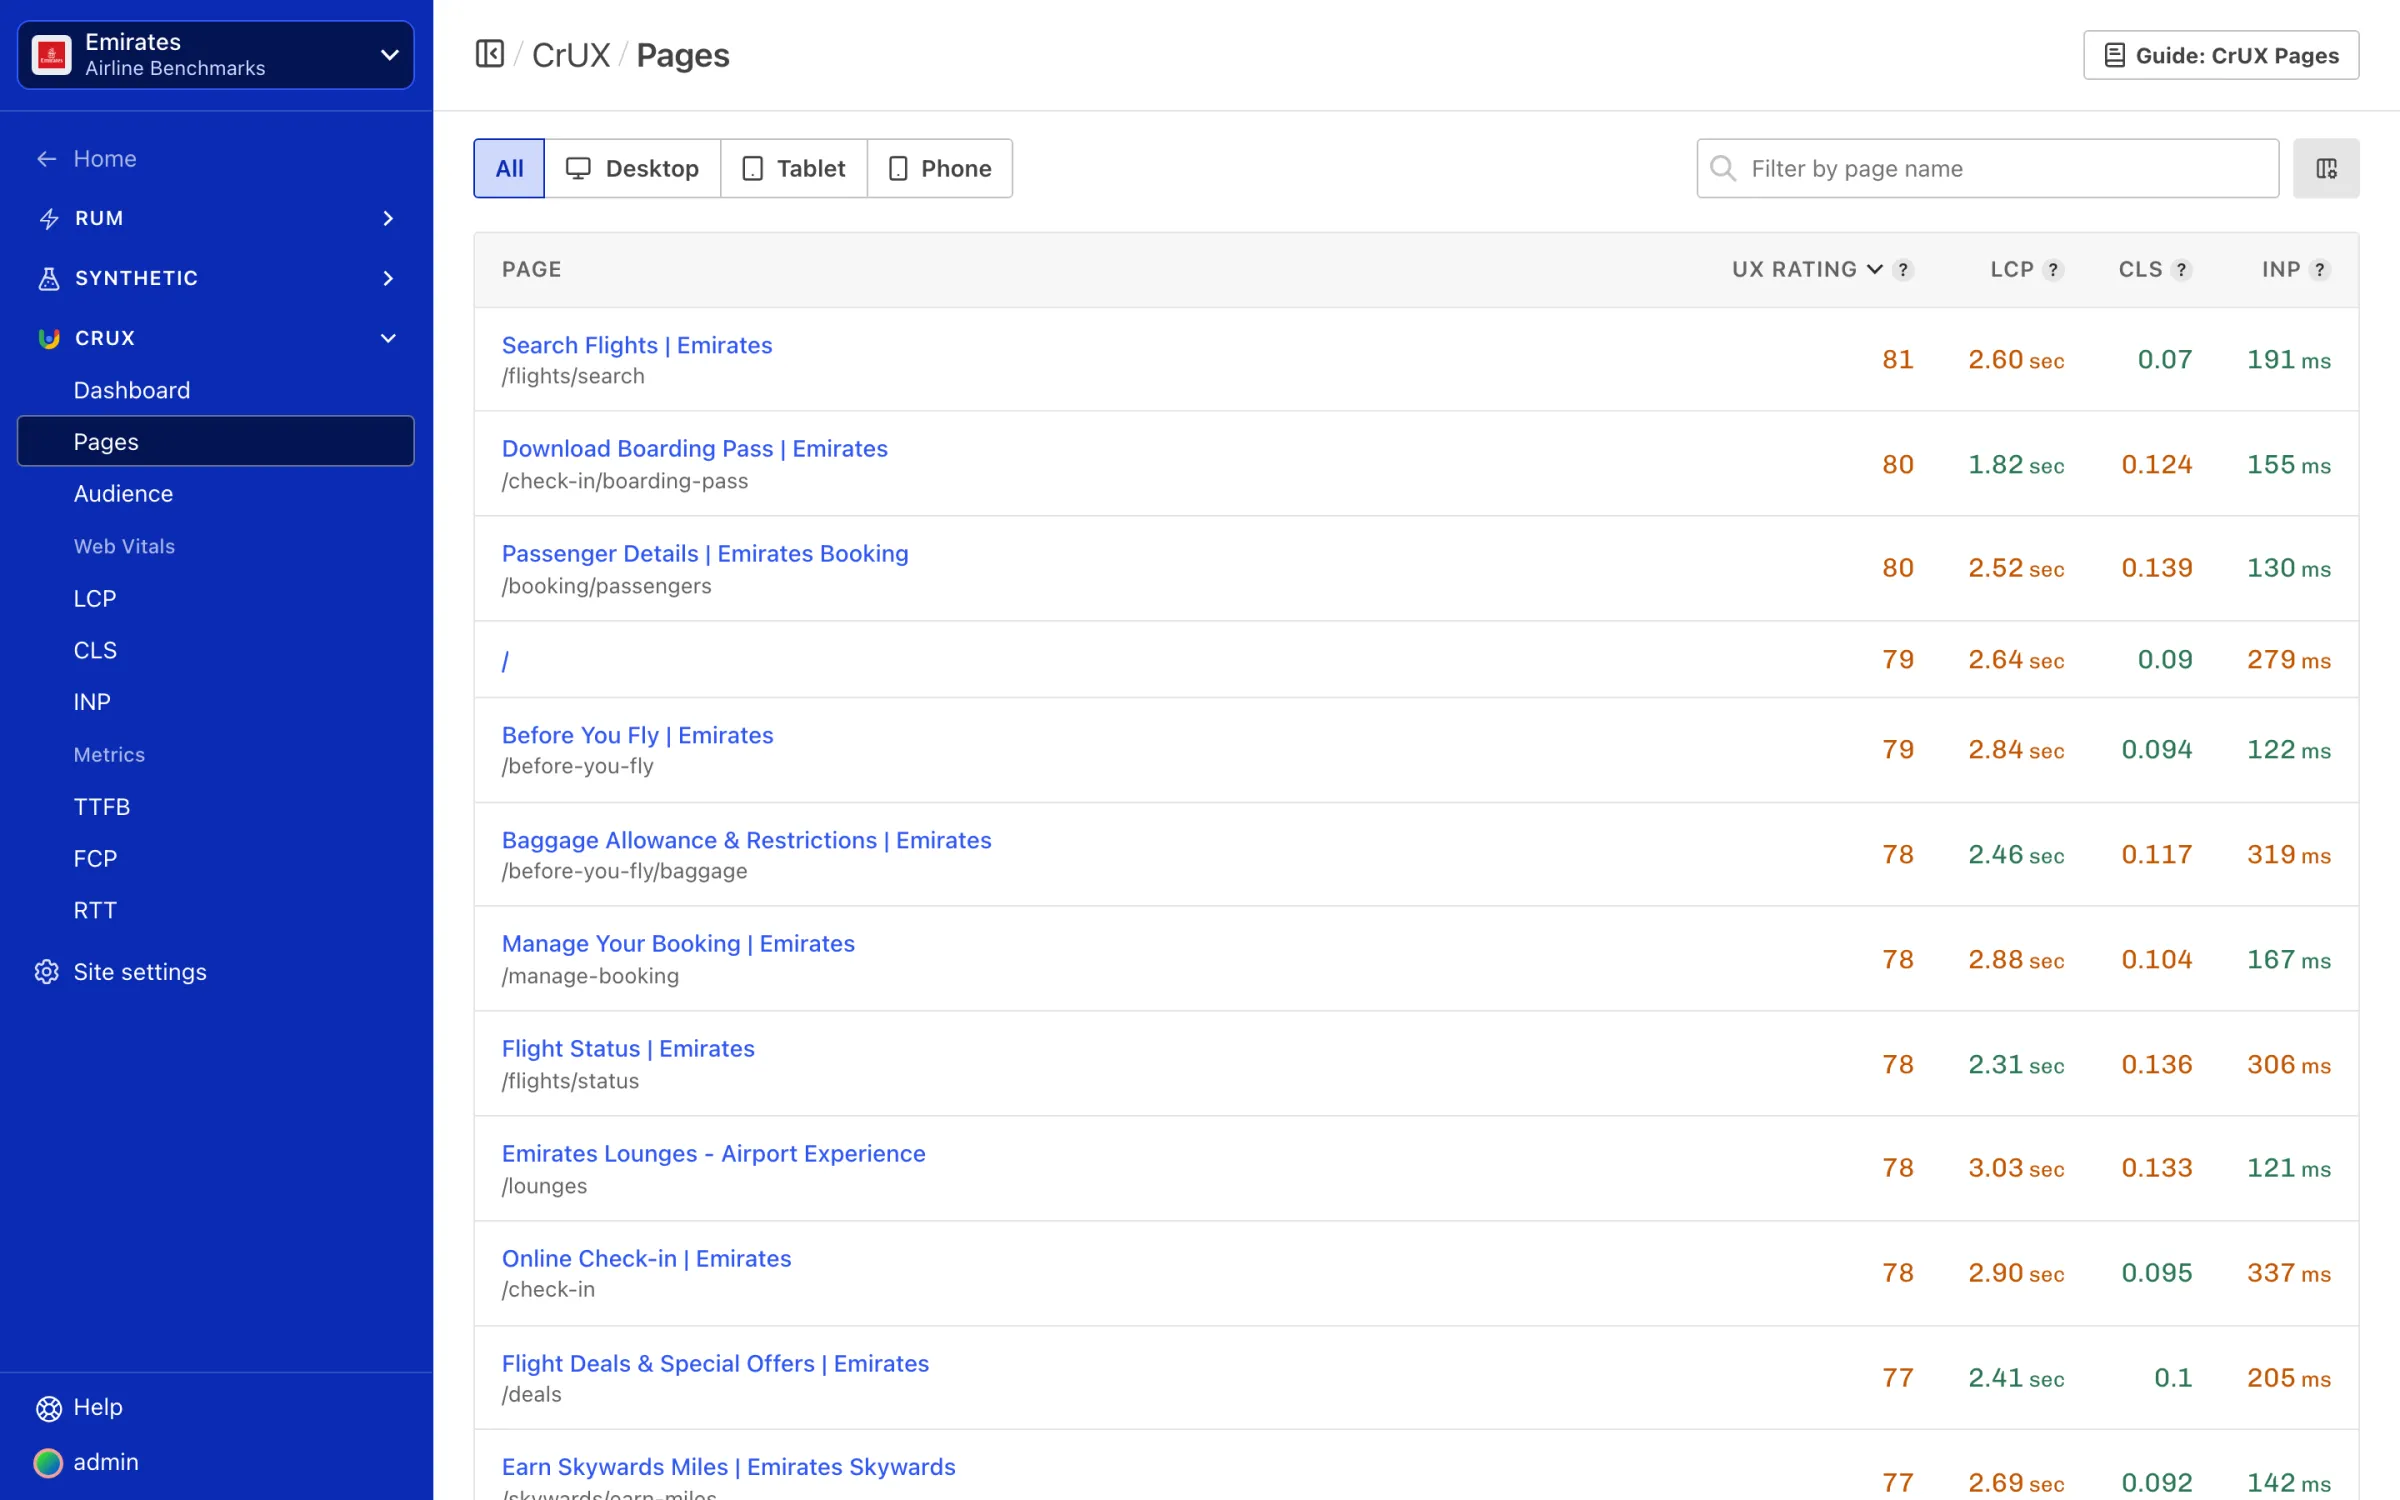Expand the RUM section chevron
This screenshot has width=2400, height=1500.
coord(388,219)
